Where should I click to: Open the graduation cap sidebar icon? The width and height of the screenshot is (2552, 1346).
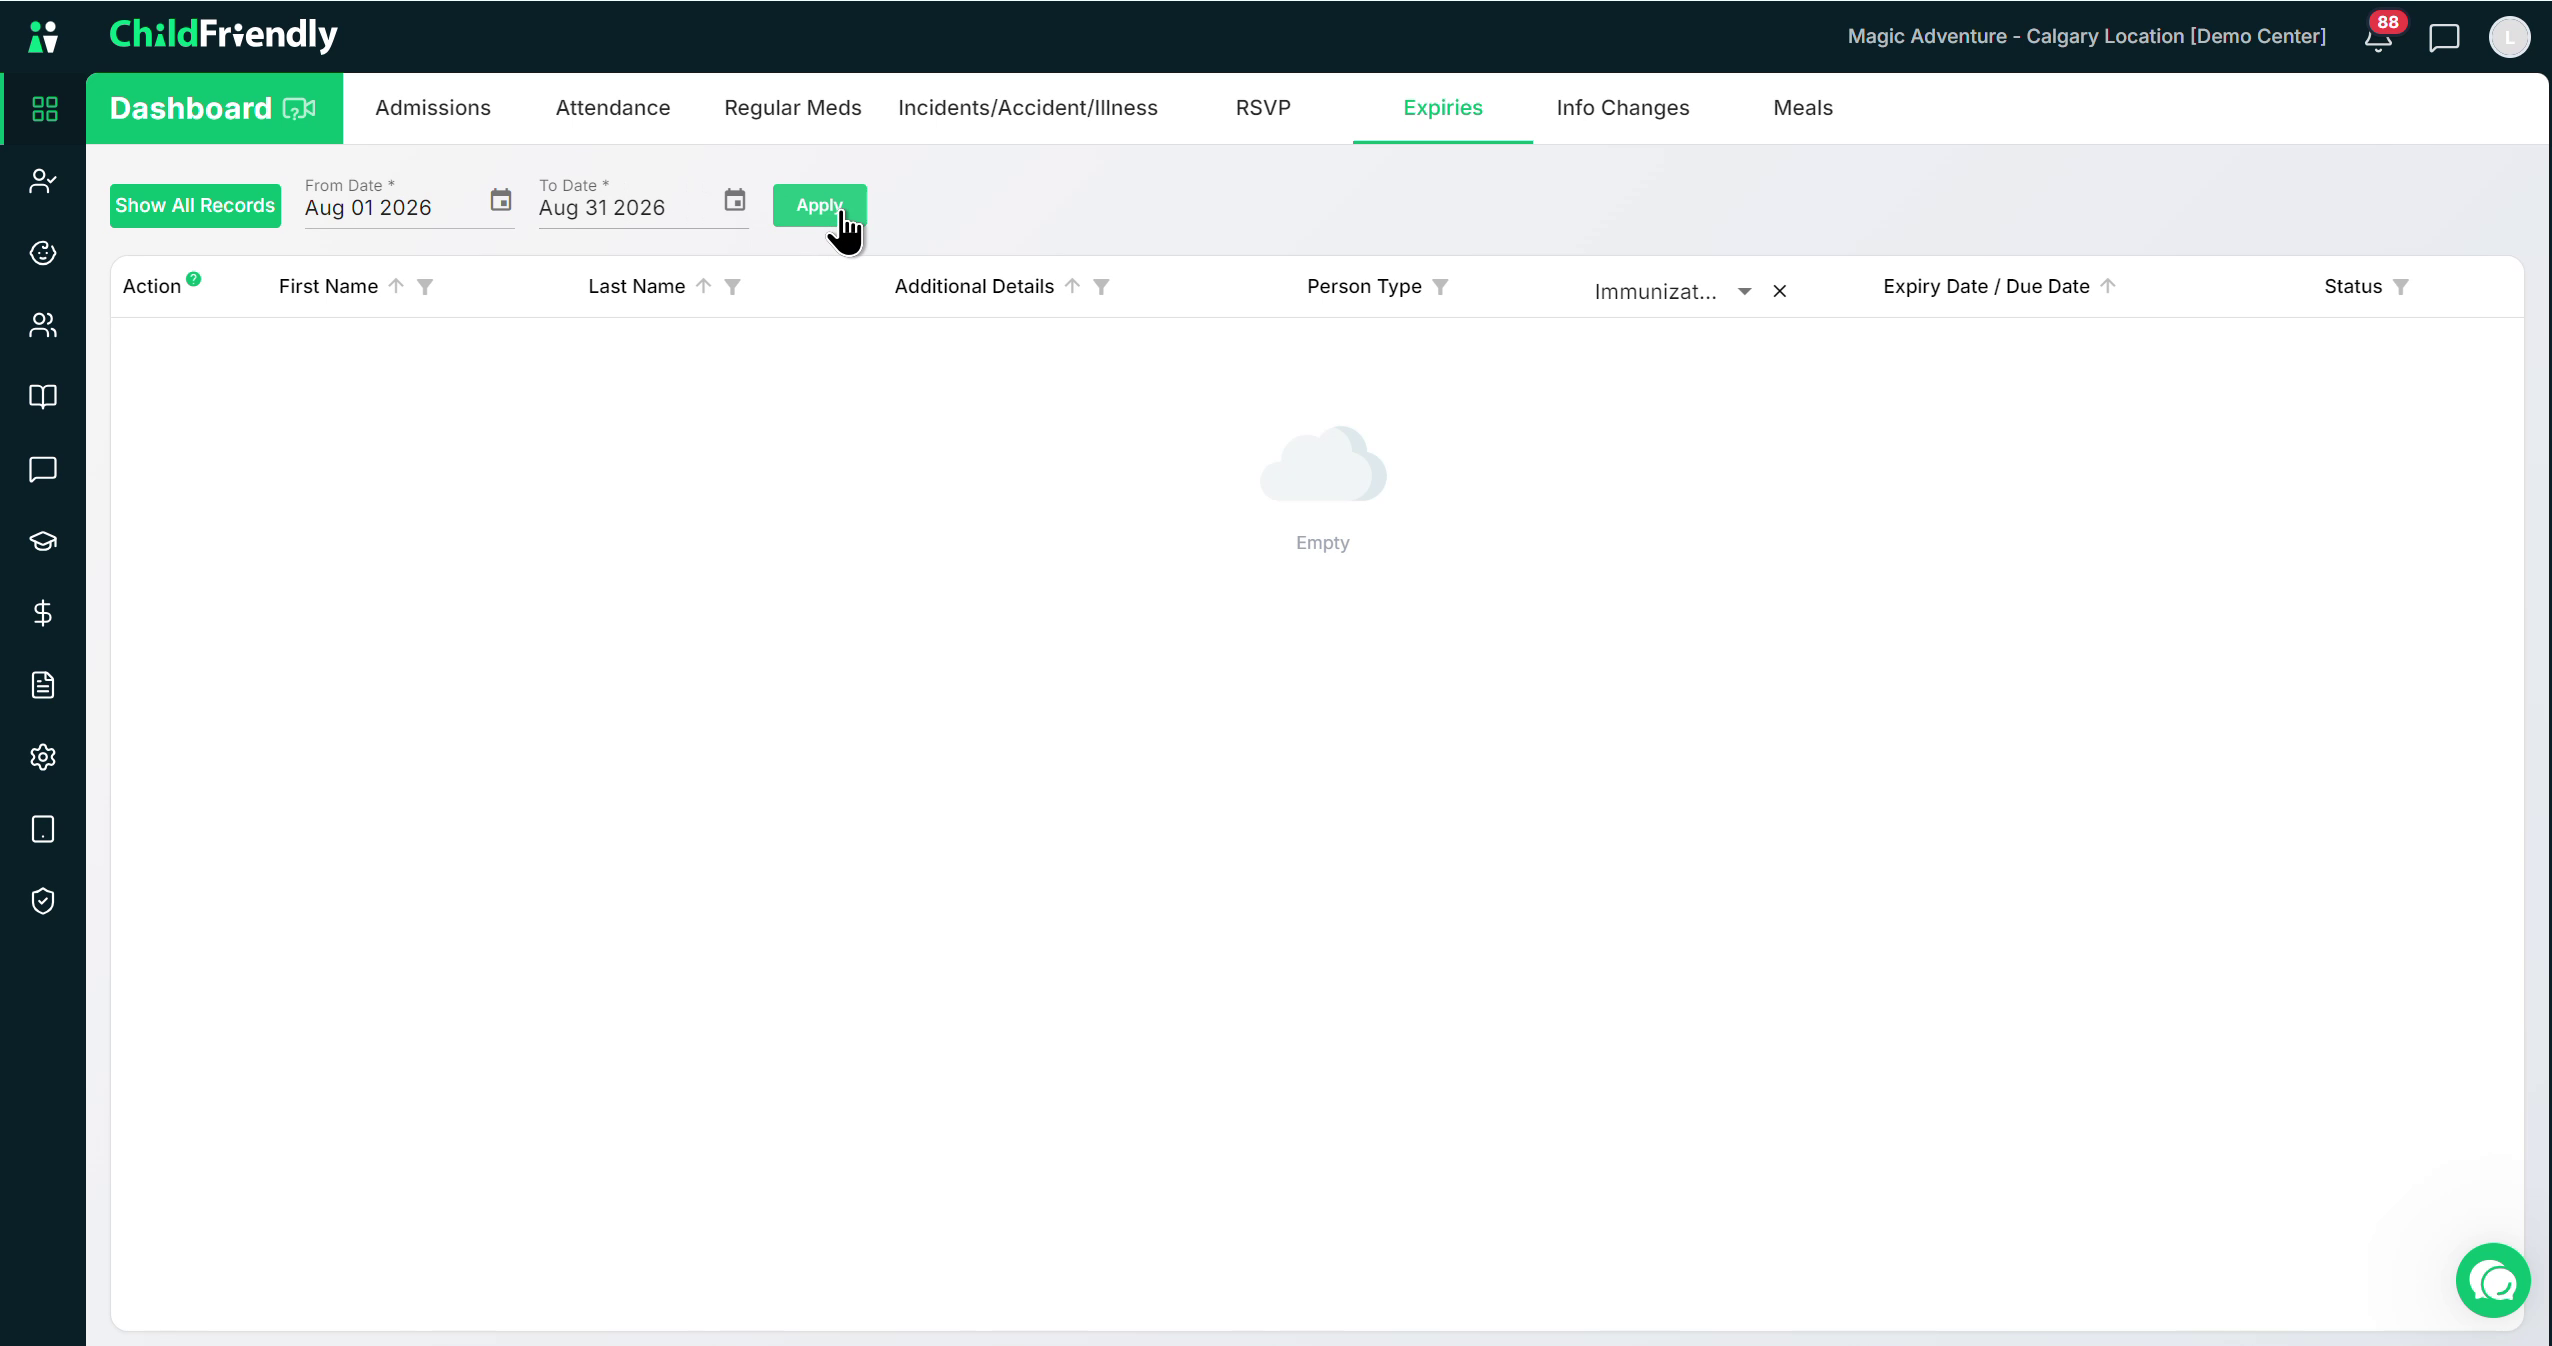point(43,541)
